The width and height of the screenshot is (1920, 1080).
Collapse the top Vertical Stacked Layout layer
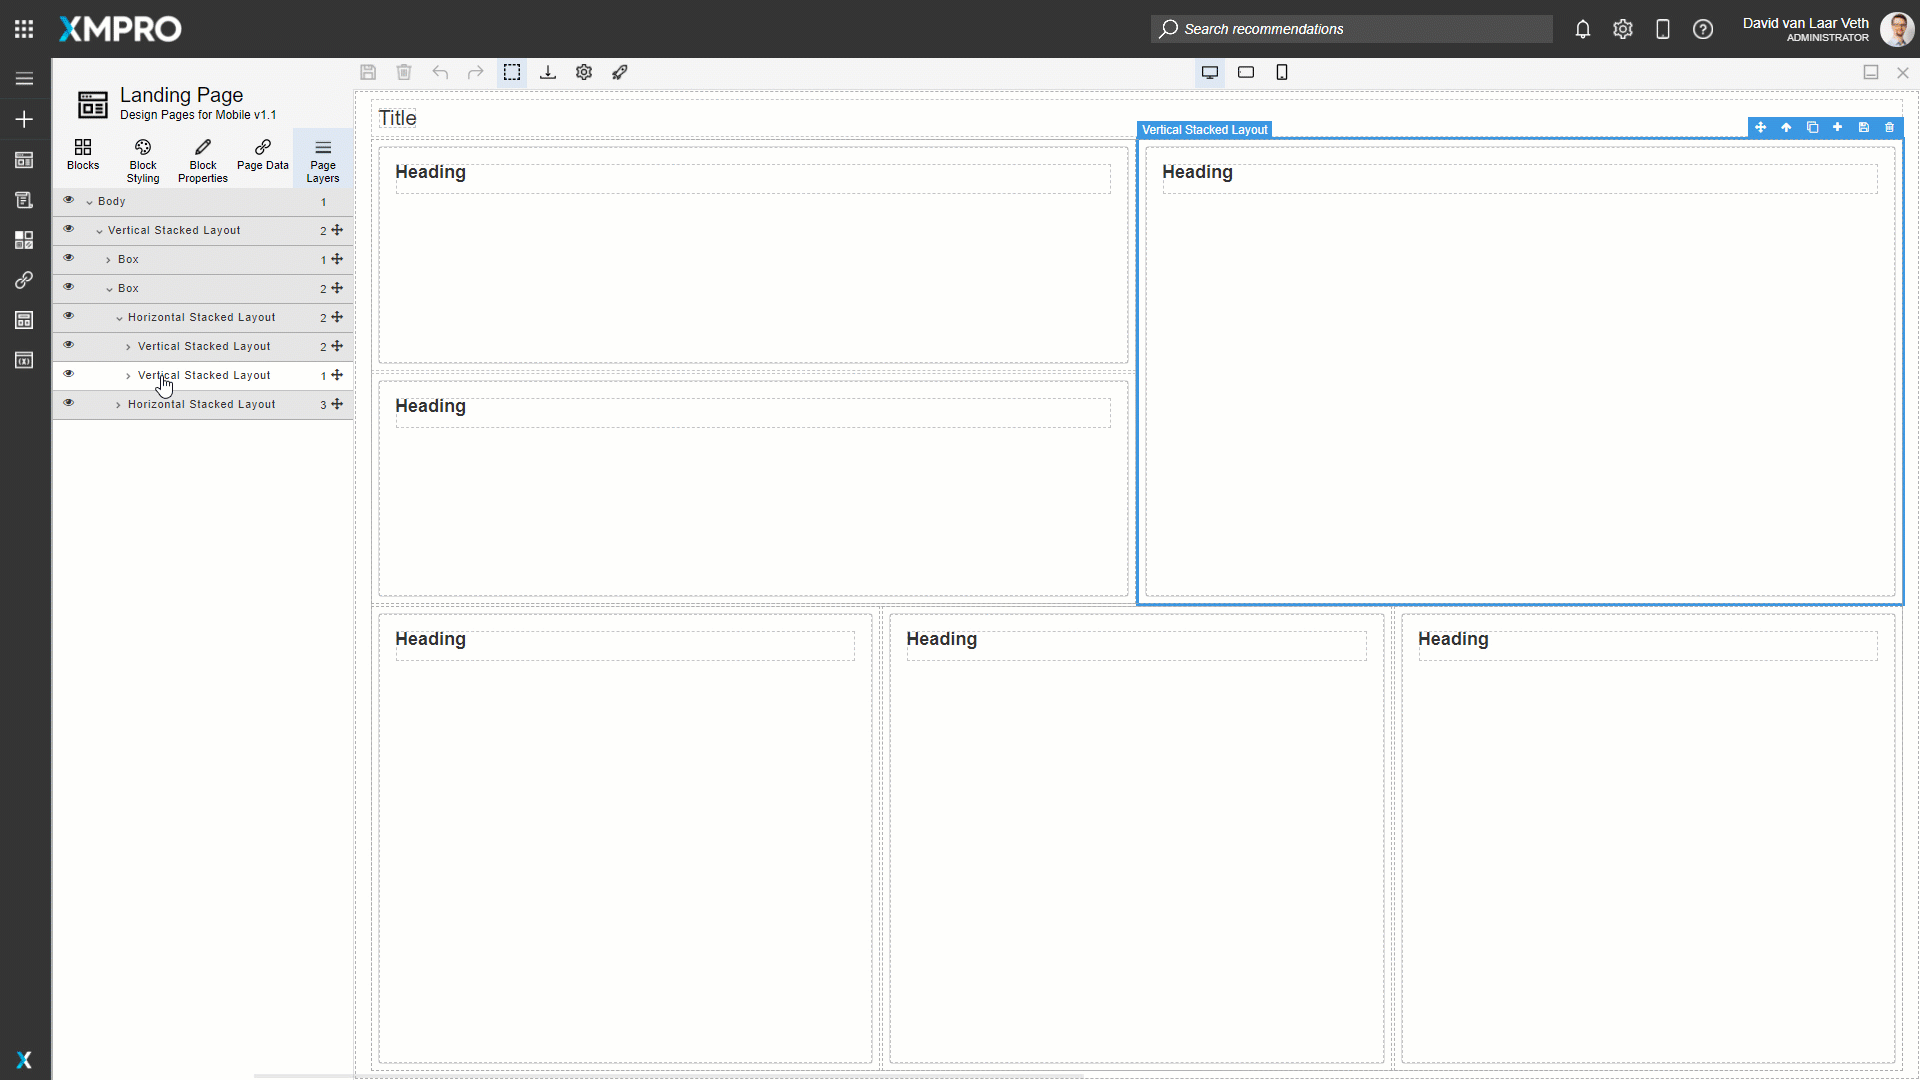99,231
